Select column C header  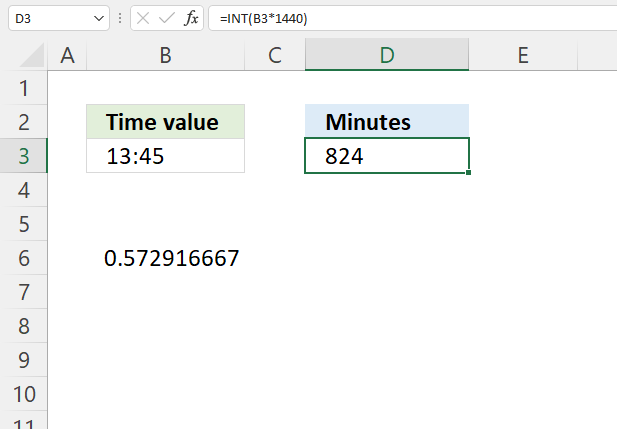275,55
